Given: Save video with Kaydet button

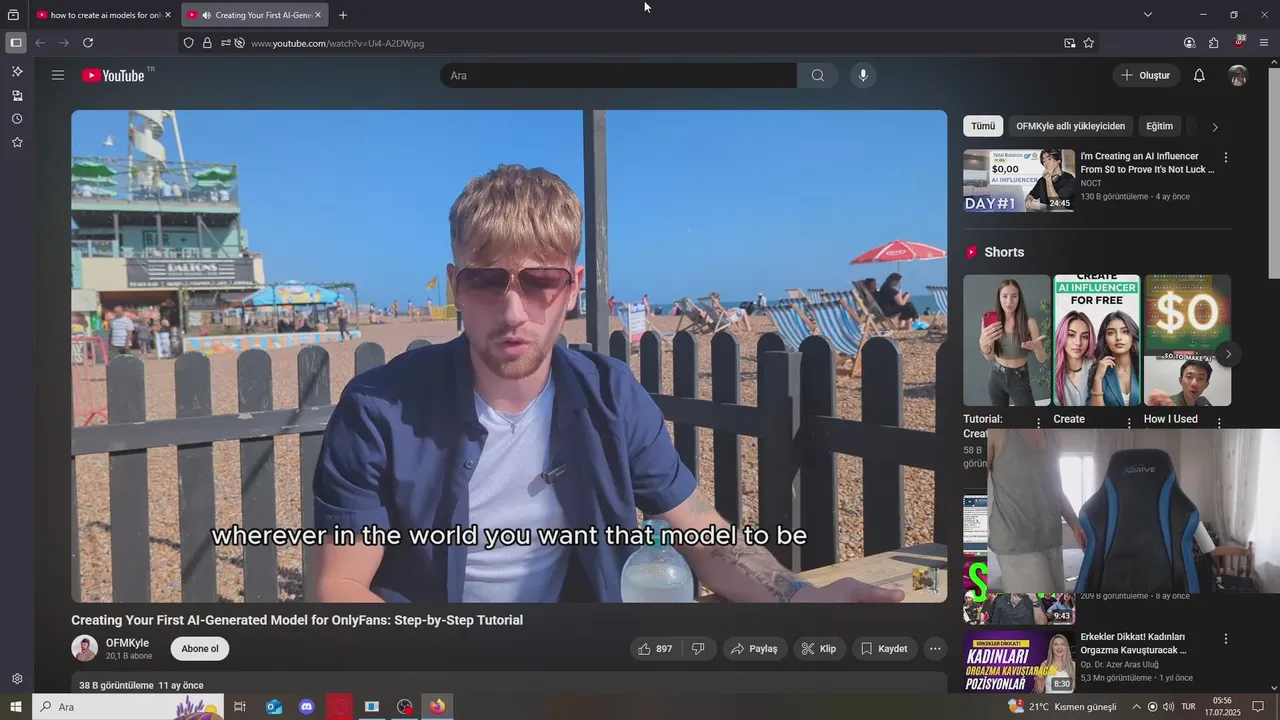Looking at the screenshot, I should click(885, 649).
